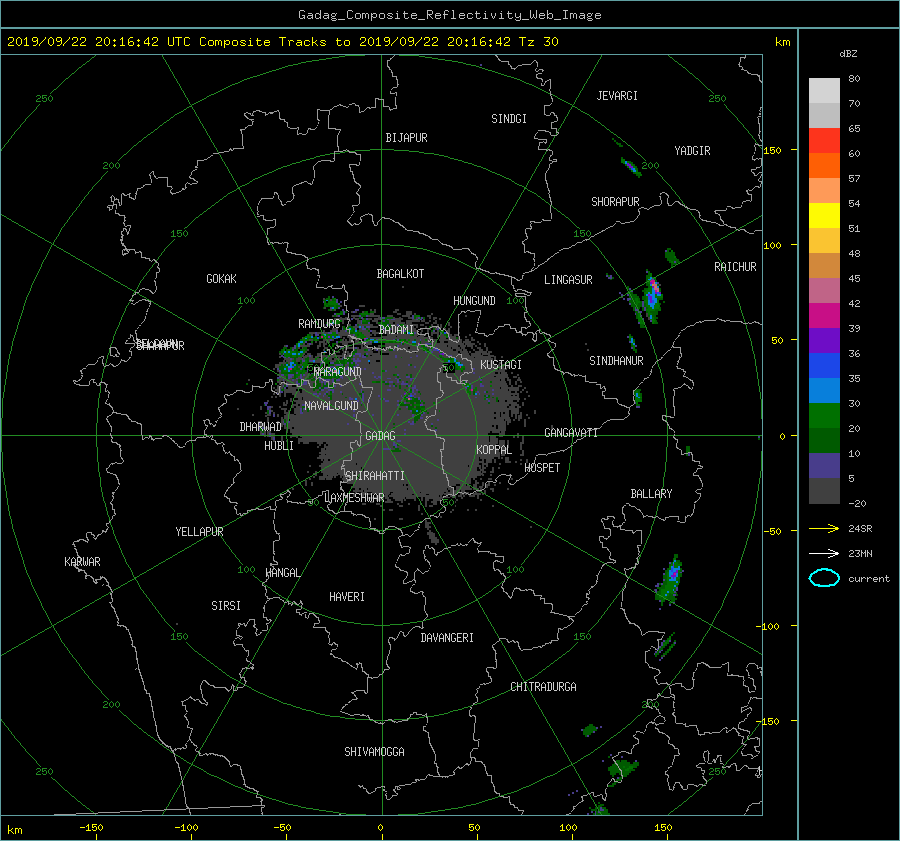Click the small echo north of Shorapur
This screenshot has width=900, height=841.
(x=630, y=166)
